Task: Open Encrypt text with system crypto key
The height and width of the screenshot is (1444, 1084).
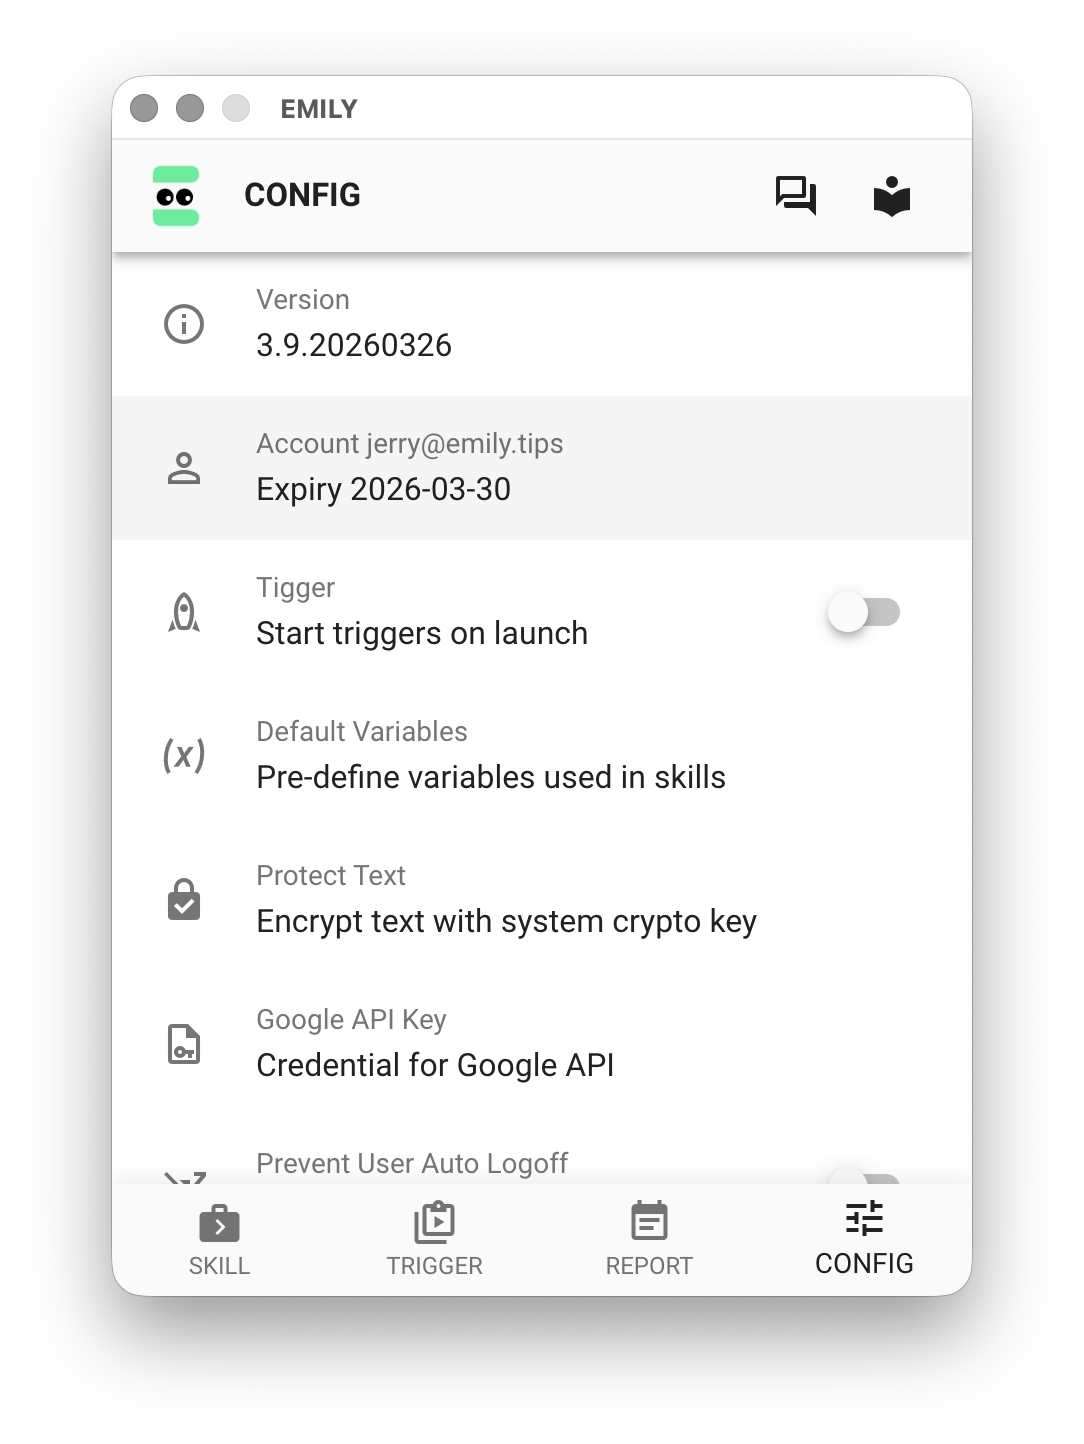Action: coord(542,900)
